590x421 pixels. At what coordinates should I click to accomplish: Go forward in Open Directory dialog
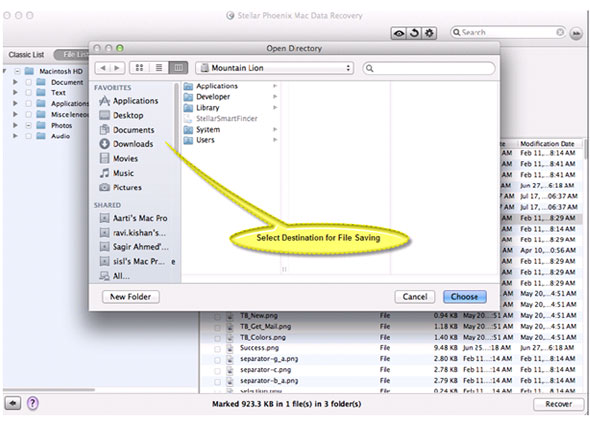click(x=117, y=68)
